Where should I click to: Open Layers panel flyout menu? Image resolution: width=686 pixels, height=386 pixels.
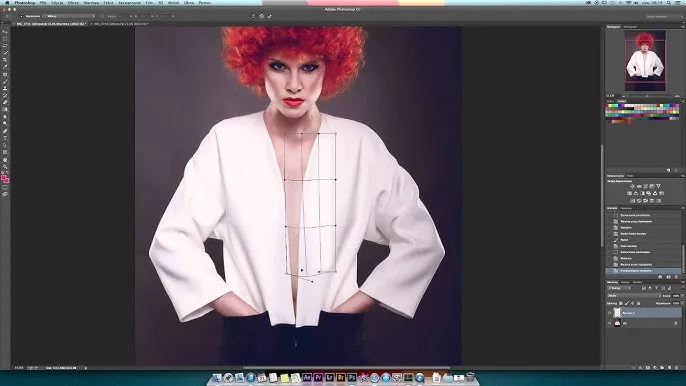click(x=682, y=282)
